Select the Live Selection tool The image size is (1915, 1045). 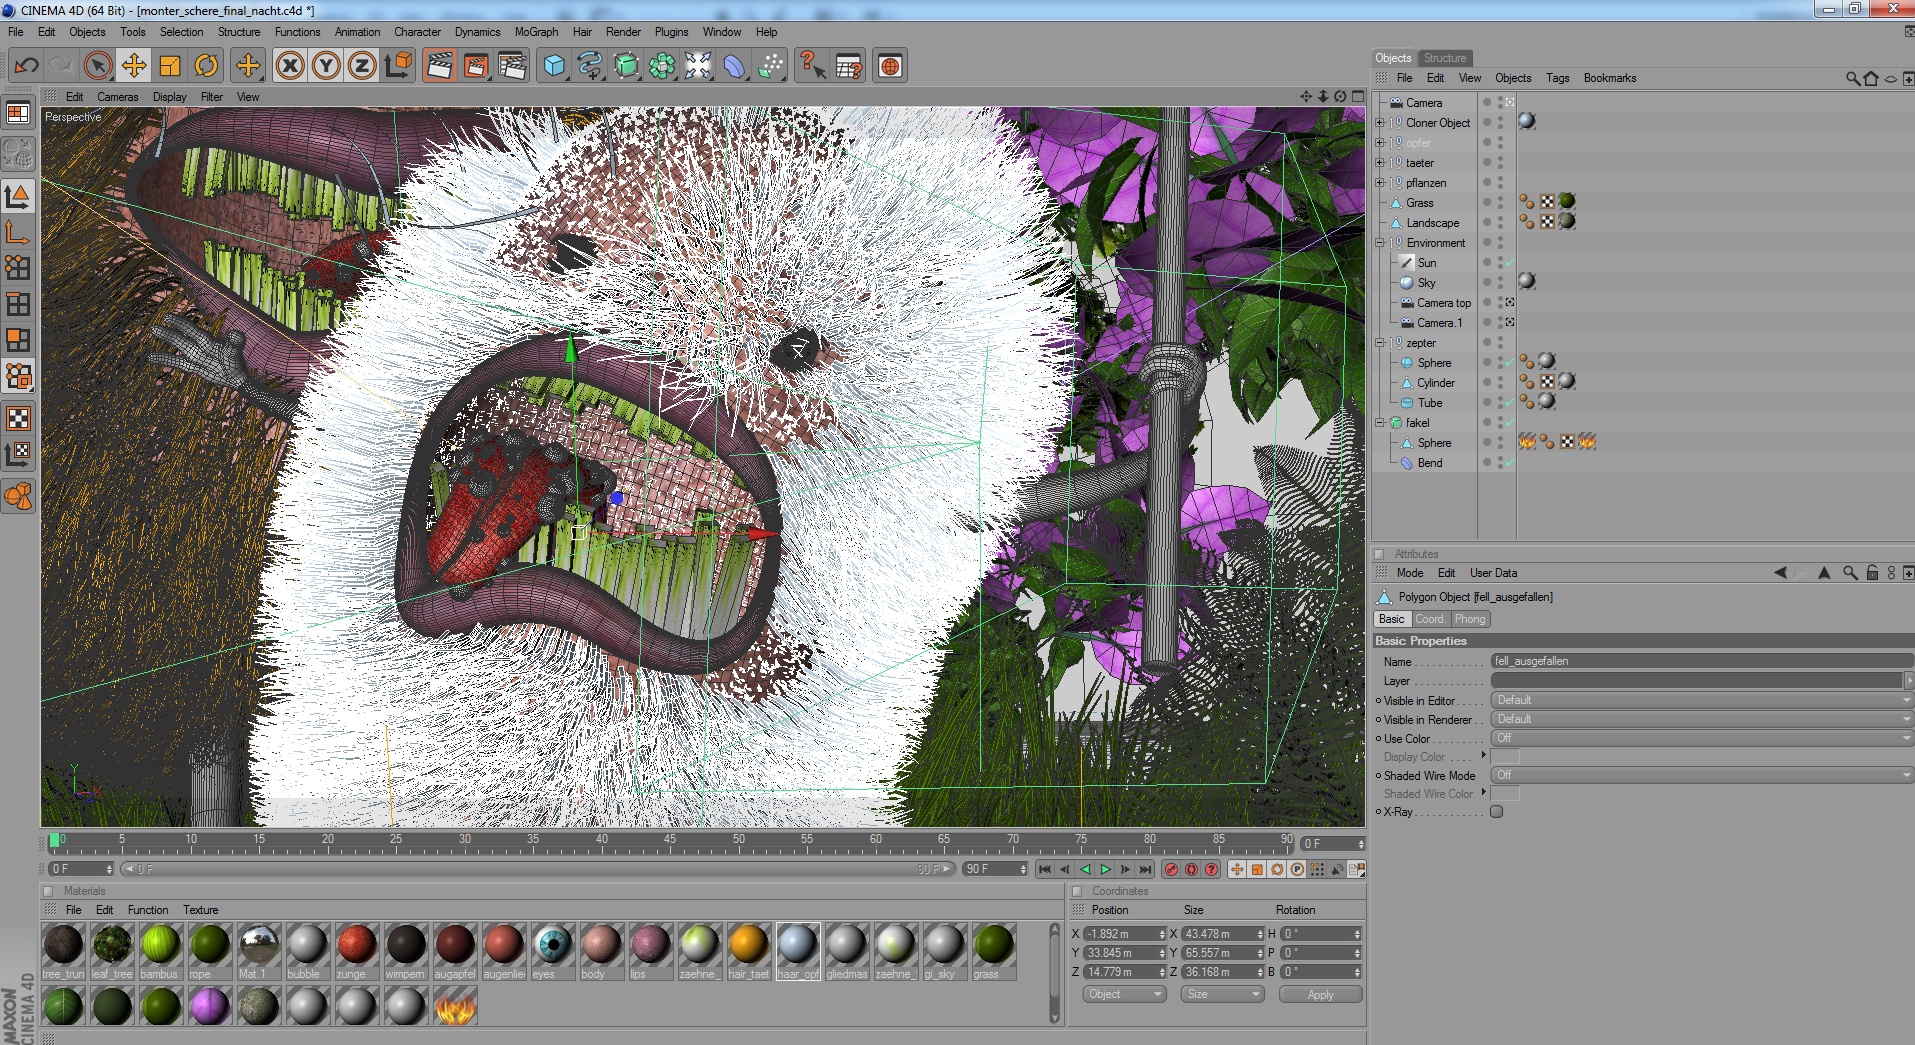[x=98, y=66]
